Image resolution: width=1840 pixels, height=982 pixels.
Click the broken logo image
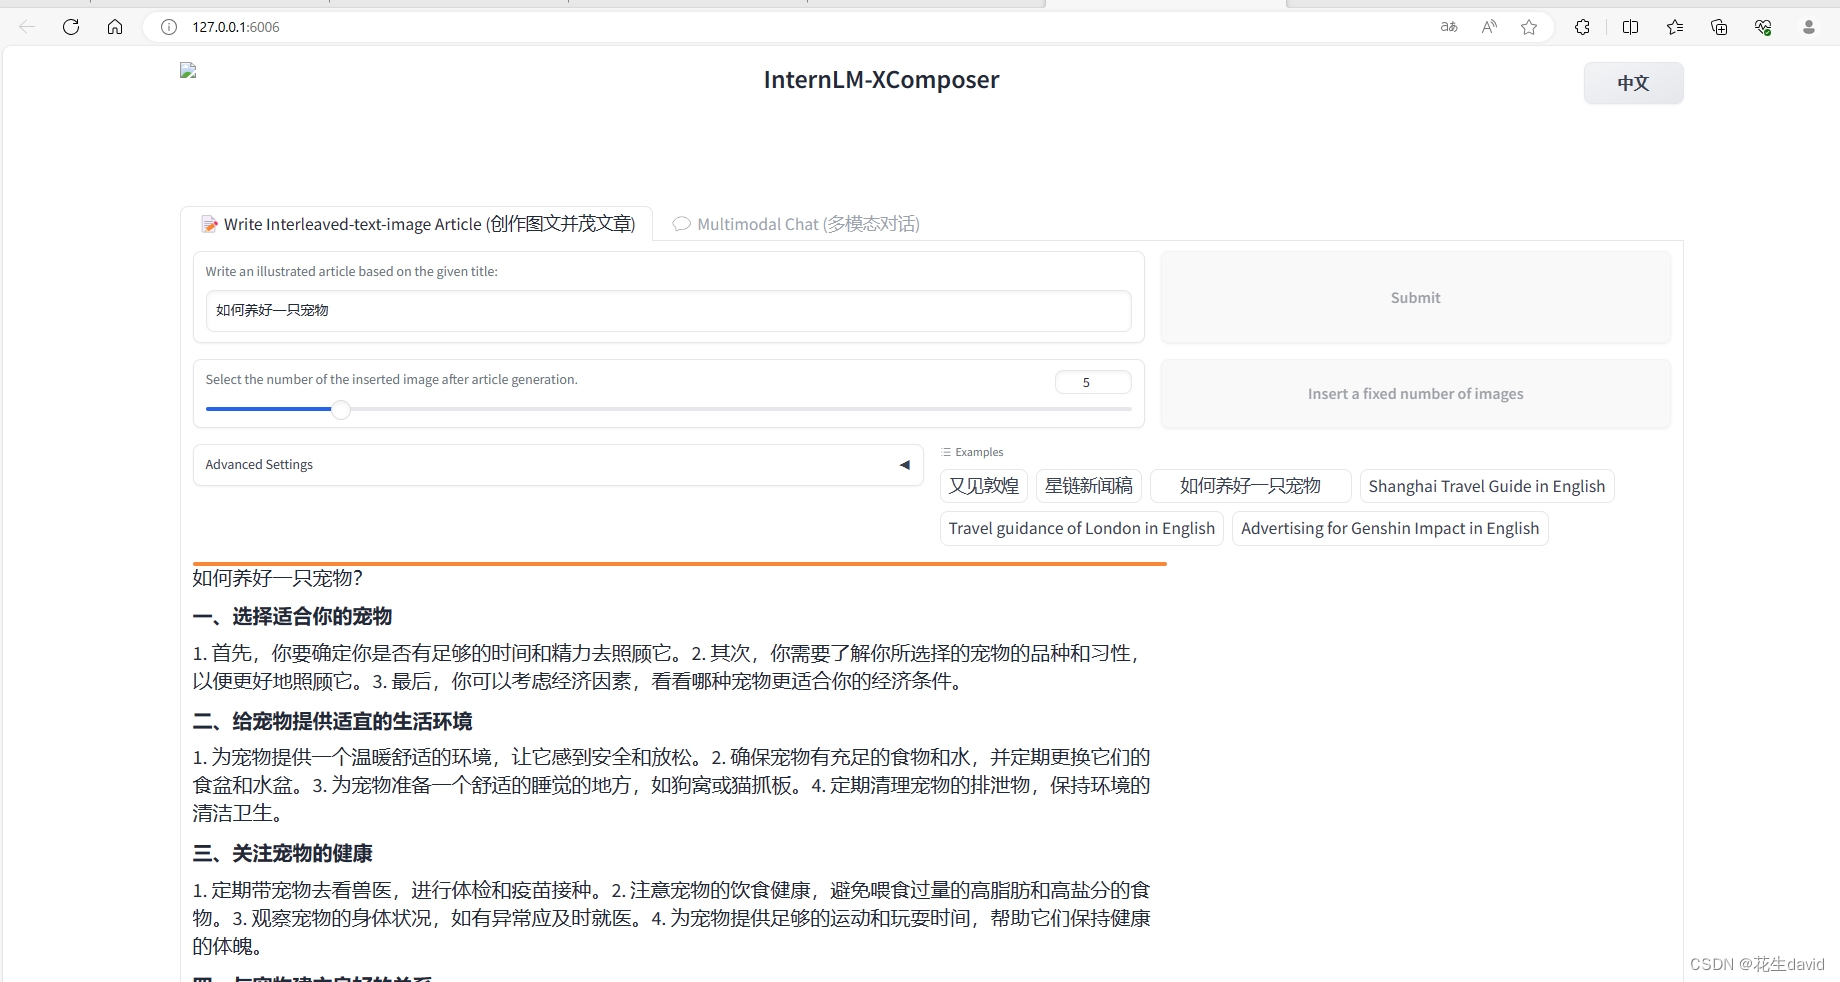click(x=188, y=70)
